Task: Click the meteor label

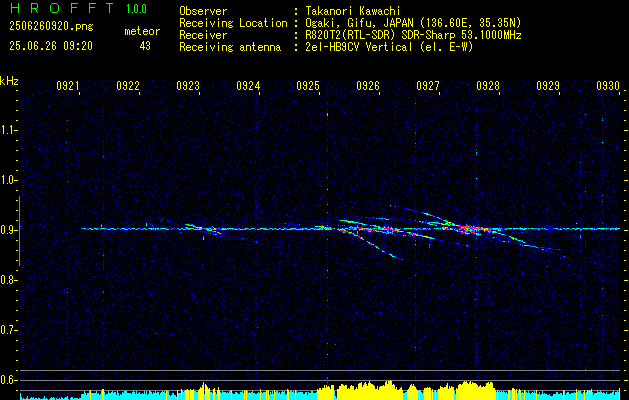Action: [142, 31]
